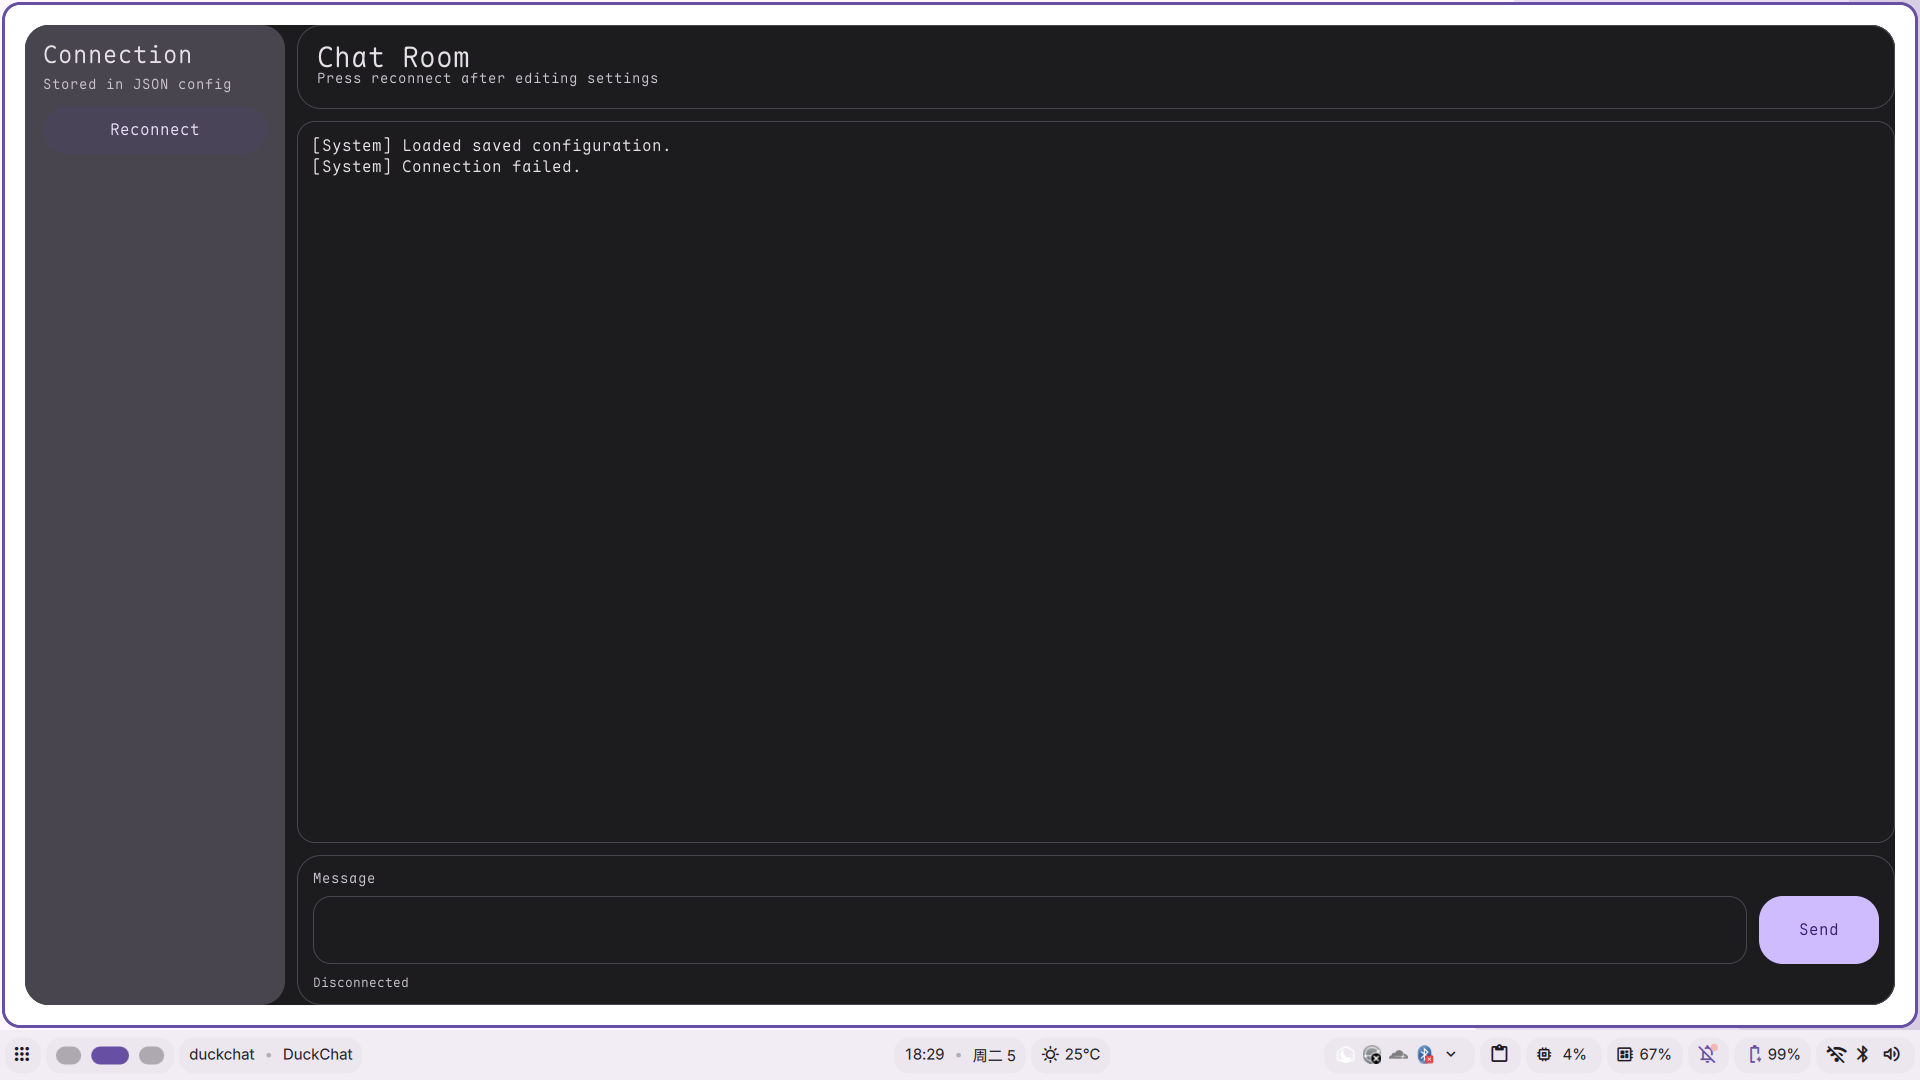The image size is (1920, 1080).
Task: Click the 'Press reconnect after editing settings' hint
Action: coord(487,79)
